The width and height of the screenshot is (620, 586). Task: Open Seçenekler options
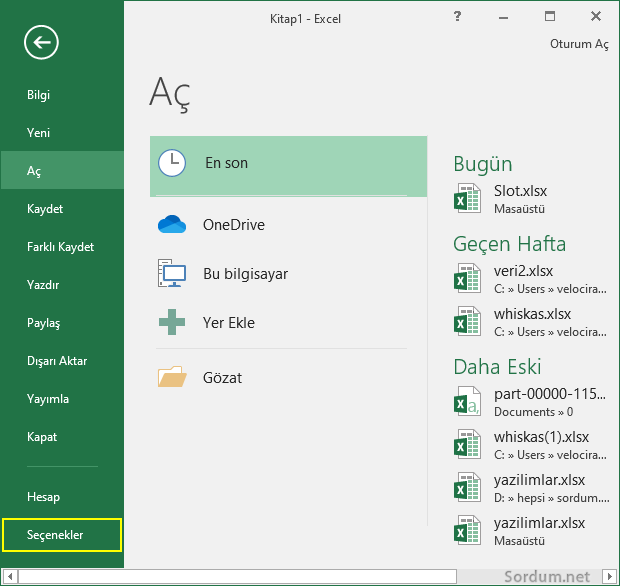coord(62,535)
